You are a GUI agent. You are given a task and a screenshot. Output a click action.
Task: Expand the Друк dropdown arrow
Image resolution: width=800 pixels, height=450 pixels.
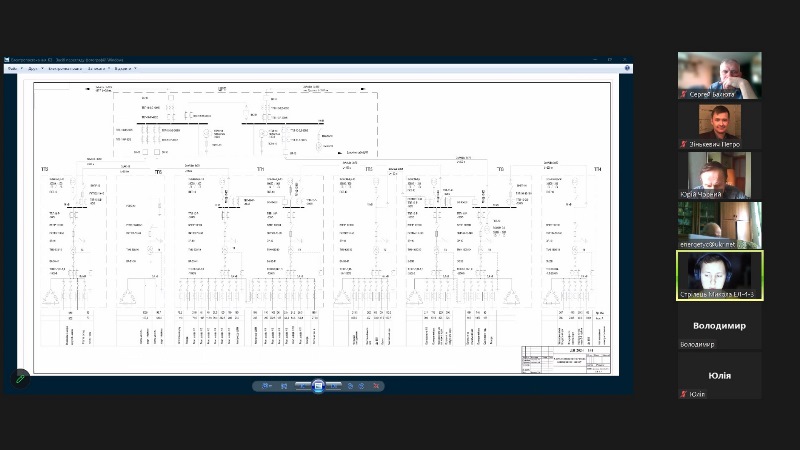pyautogui.click(x=42, y=68)
